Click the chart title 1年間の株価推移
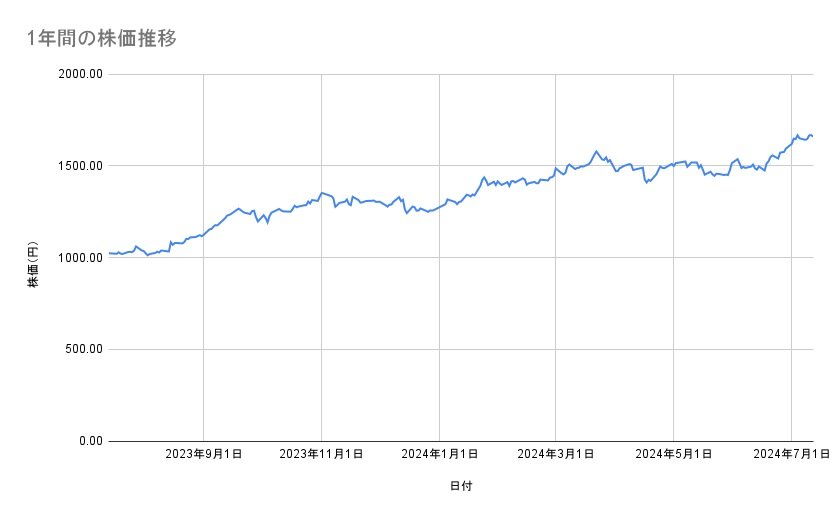 tap(104, 39)
